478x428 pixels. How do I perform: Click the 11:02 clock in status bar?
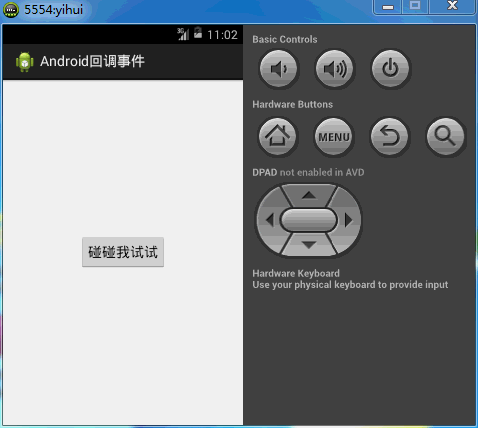pyautogui.click(x=222, y=35)
